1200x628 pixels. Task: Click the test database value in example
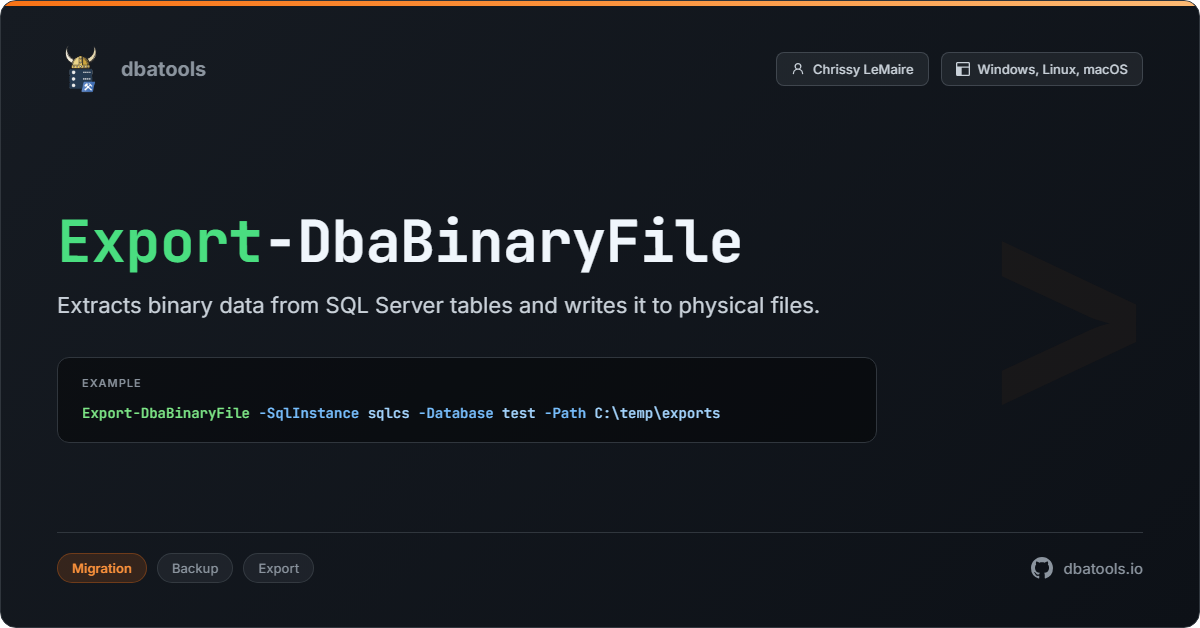click(519, 413)
